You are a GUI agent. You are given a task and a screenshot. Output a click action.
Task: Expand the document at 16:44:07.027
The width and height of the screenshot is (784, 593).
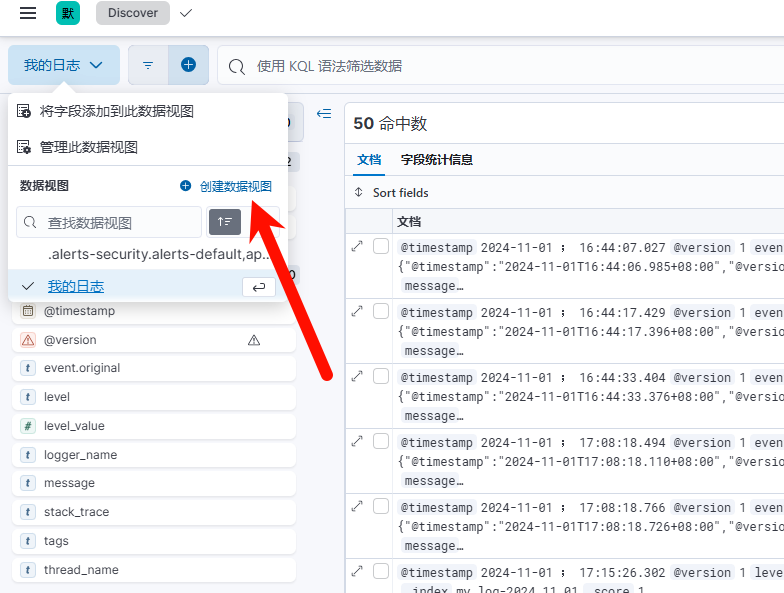click(357, 246)
